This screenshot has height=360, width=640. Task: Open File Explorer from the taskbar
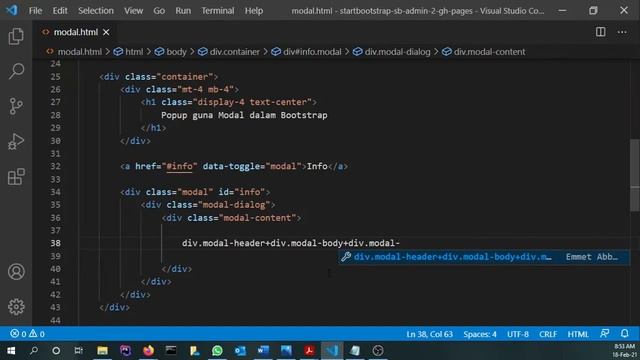pos(102,351)
